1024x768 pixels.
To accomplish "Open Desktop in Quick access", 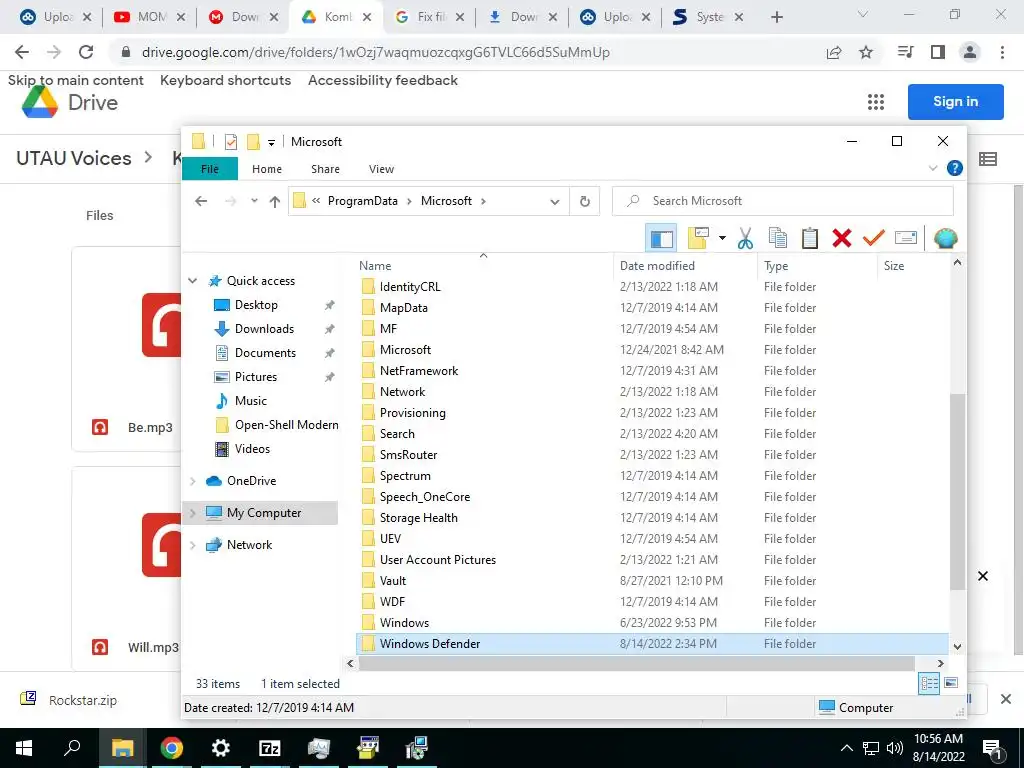I will pos(256,305).
